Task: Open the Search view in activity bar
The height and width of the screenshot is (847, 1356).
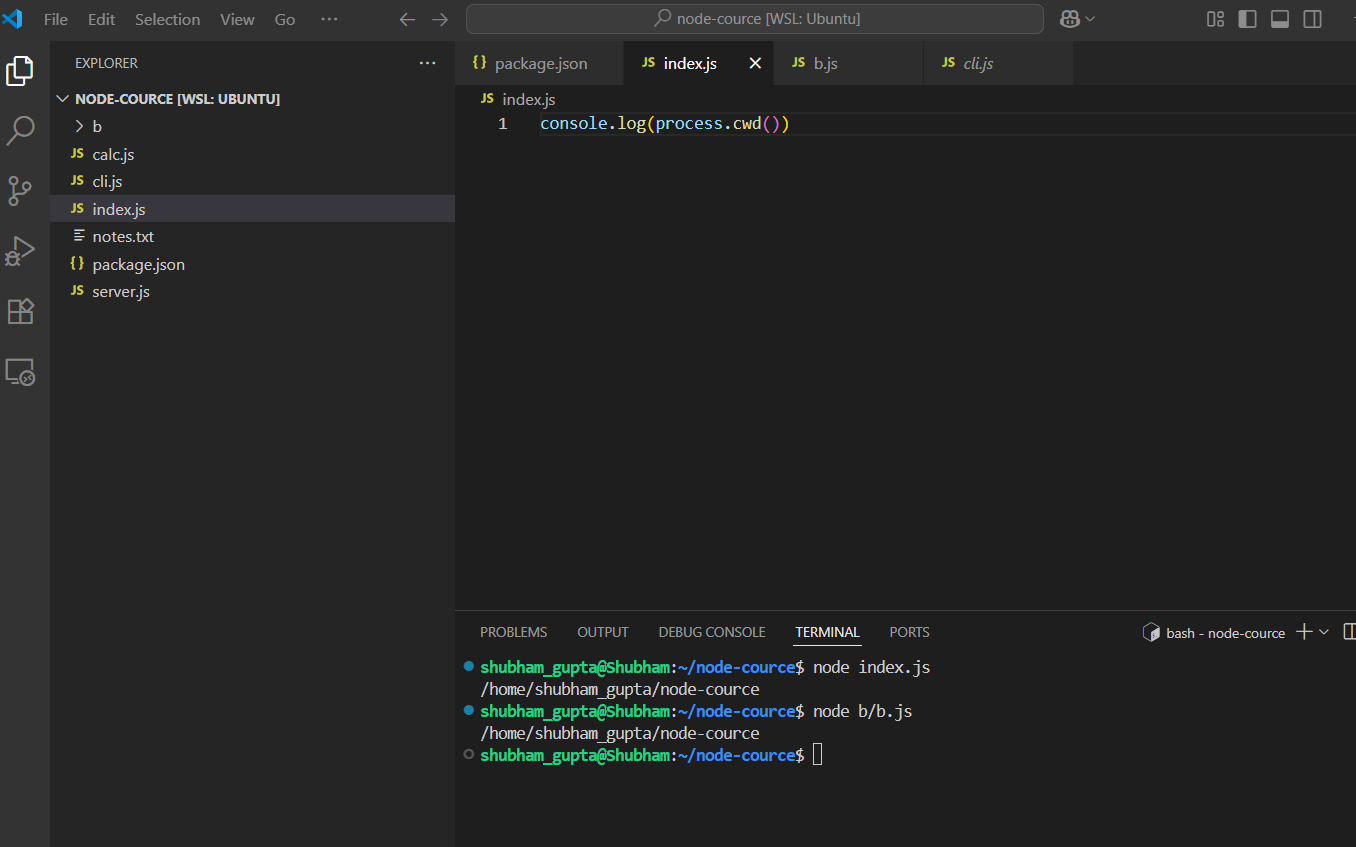Action: click(21, 130)
